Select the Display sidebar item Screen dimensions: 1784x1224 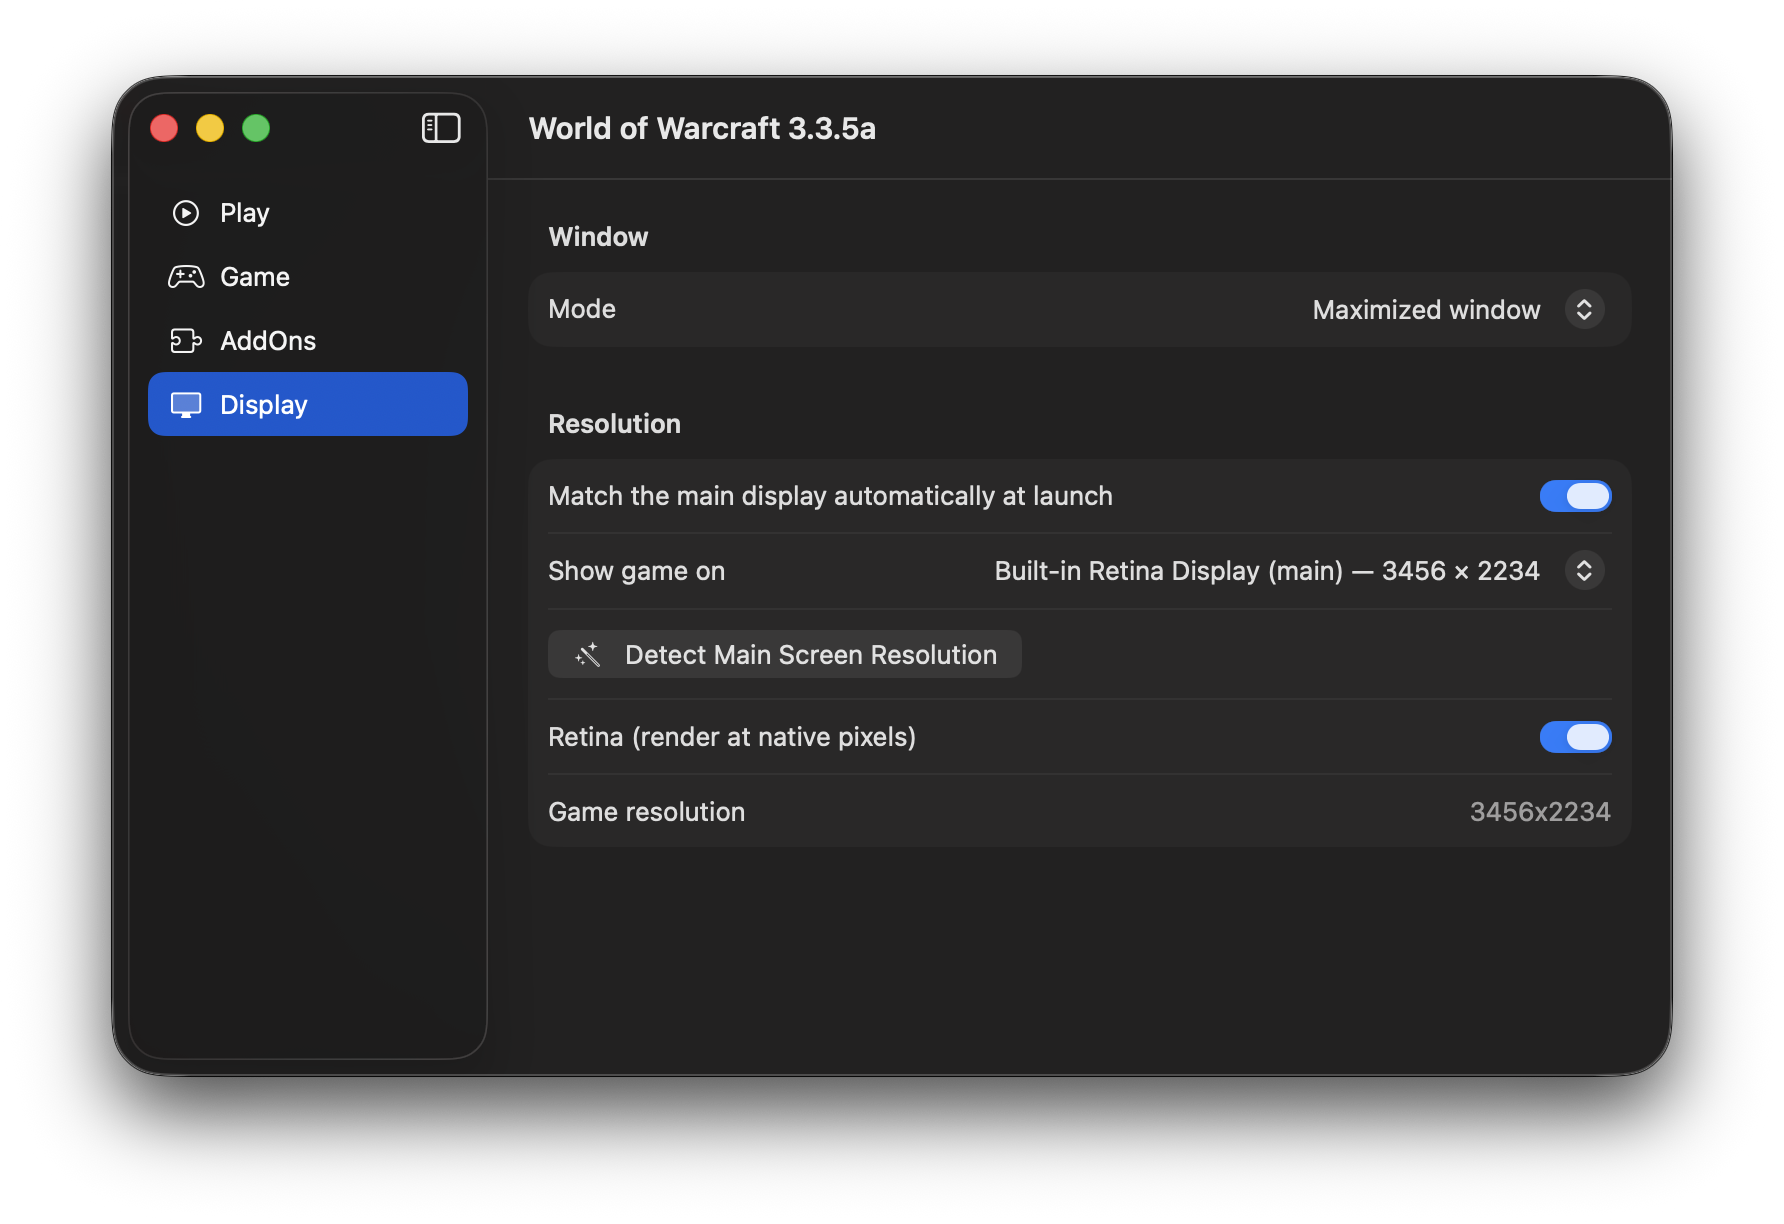(308, 405)
